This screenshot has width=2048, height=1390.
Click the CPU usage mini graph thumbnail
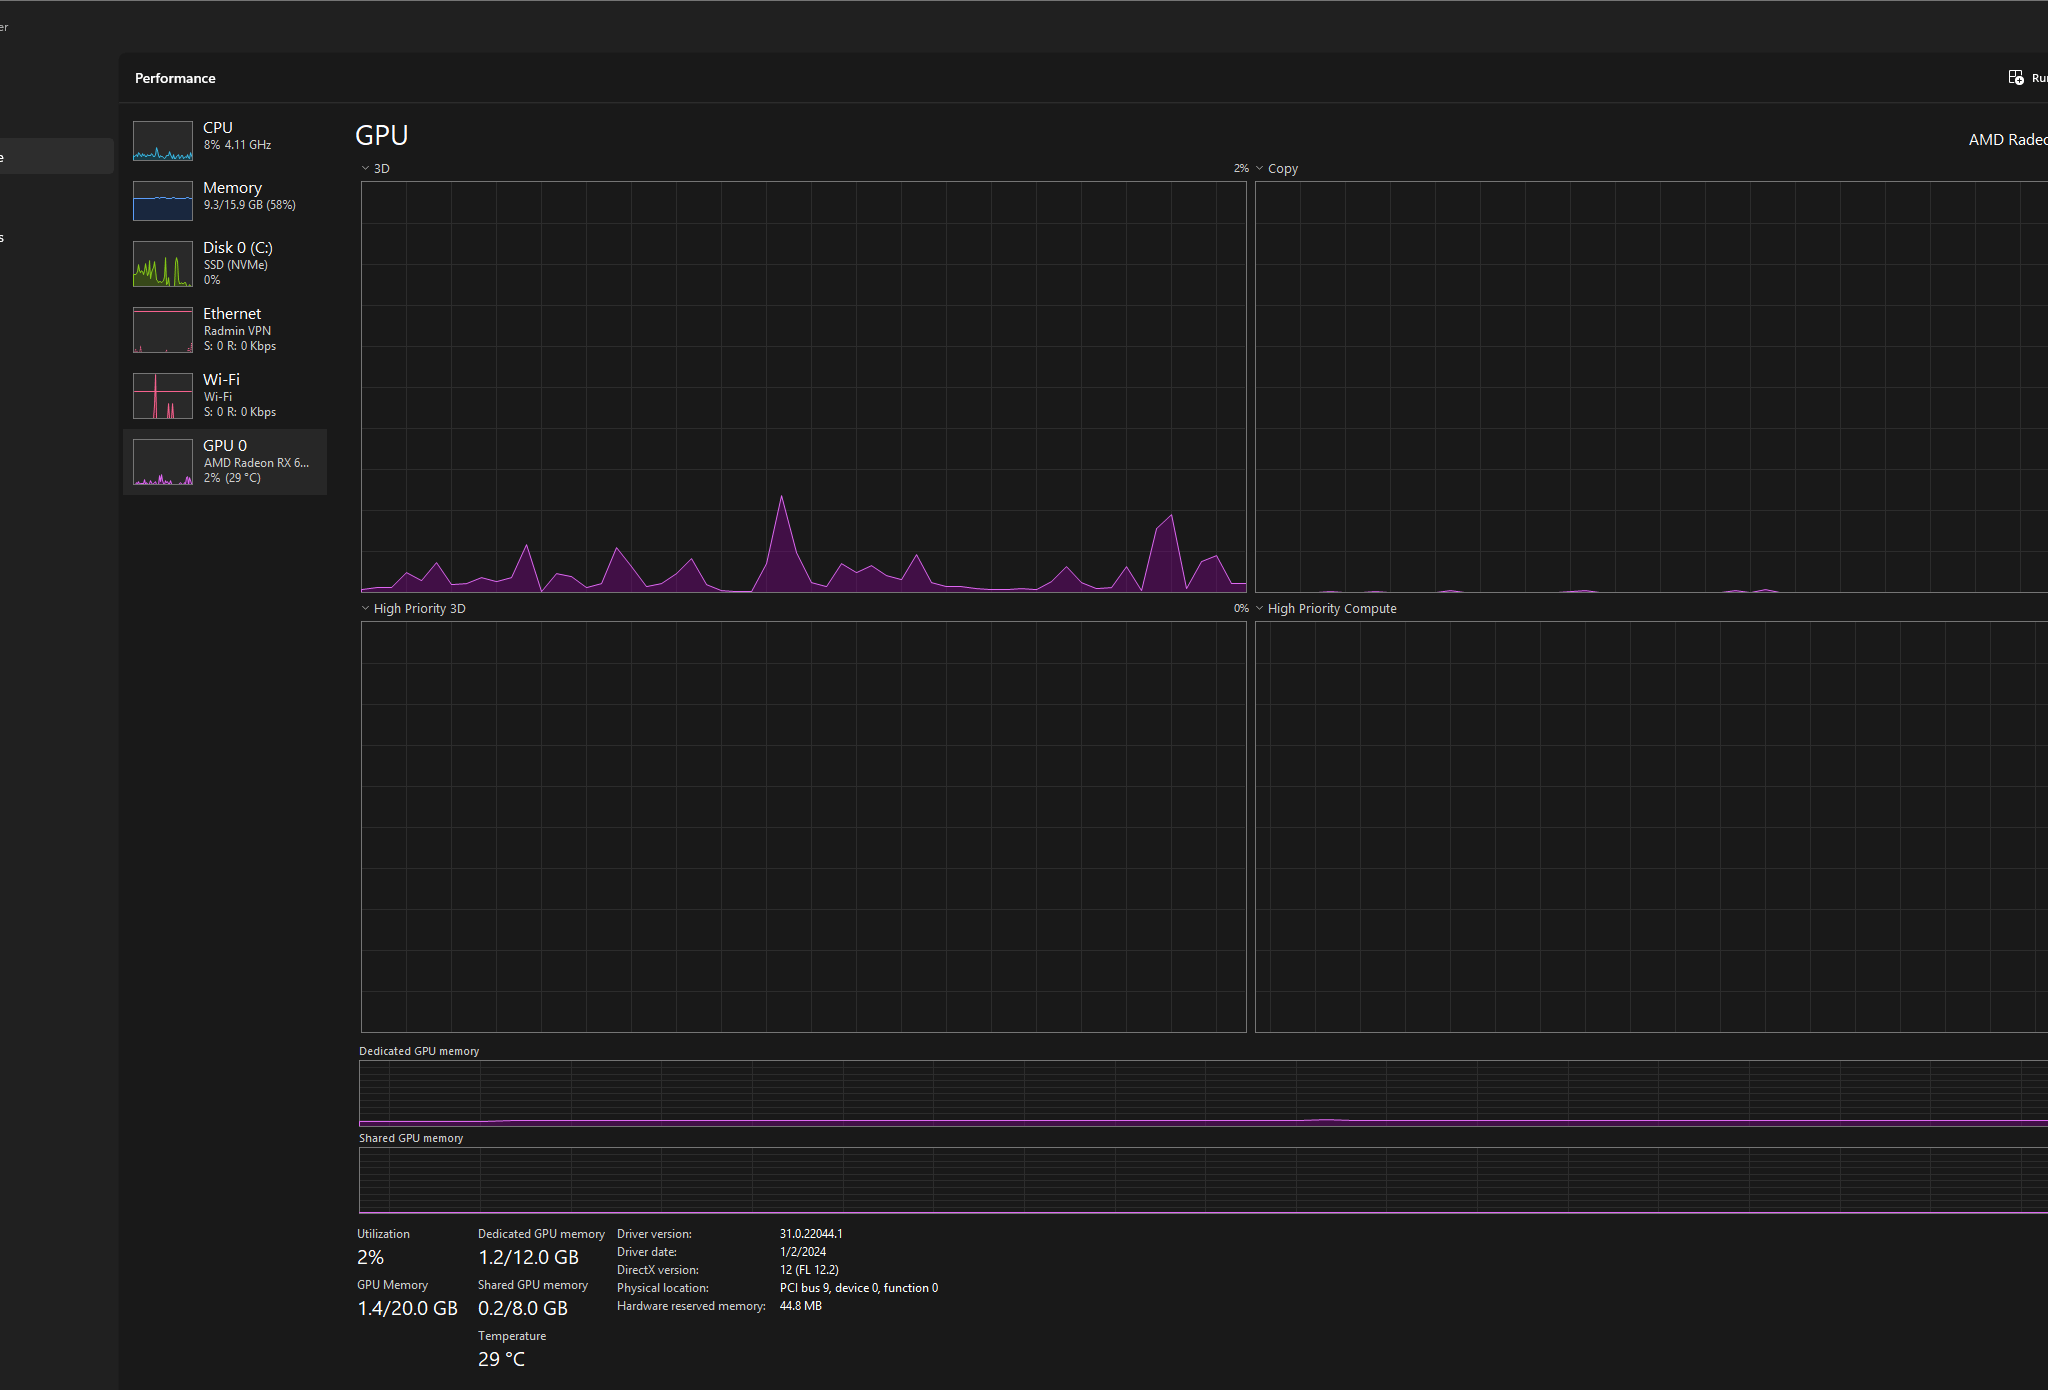(x=163, y=141)
